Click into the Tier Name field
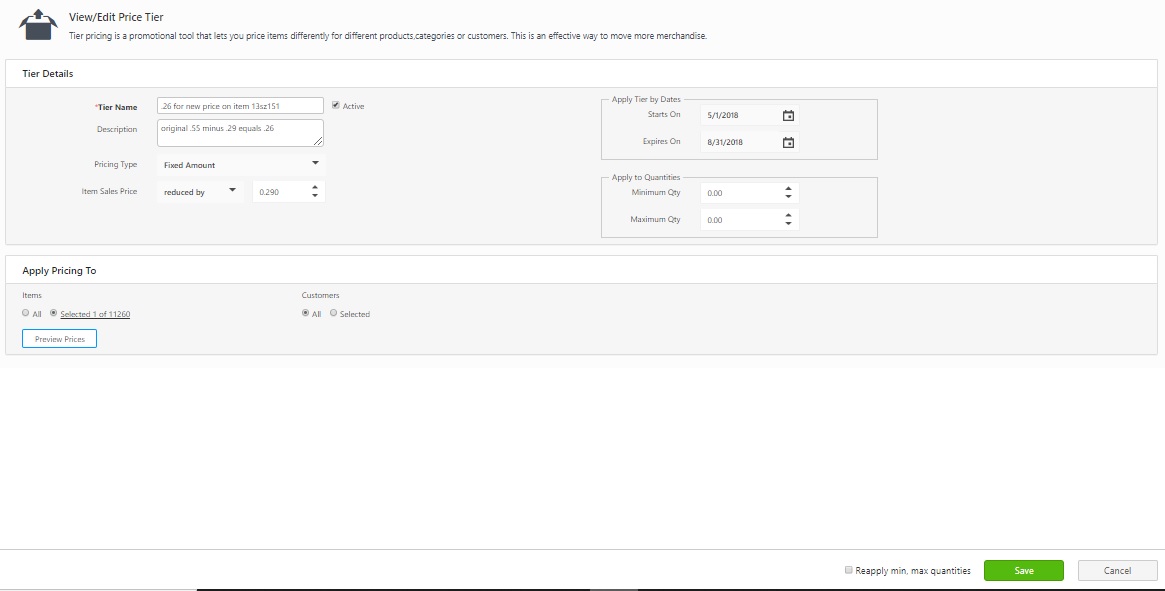The image size is (1165, 591). point(240,106)
